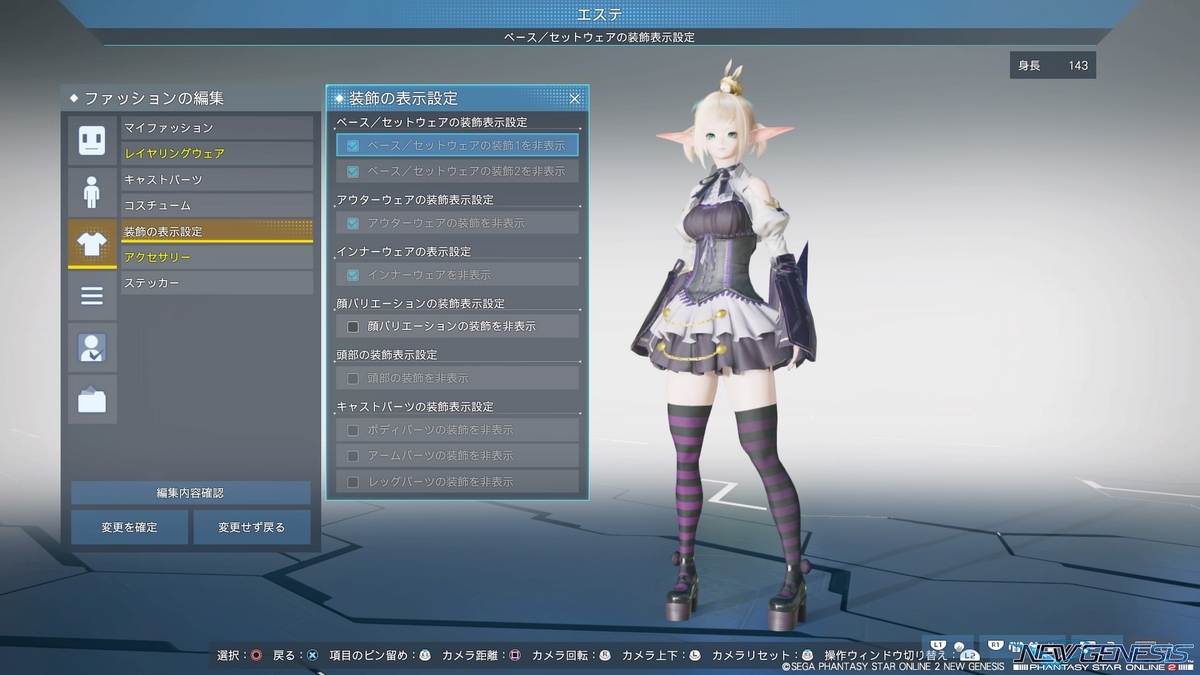
Task: Select ステッカー menu item
Action: click(x=217, y=283)
